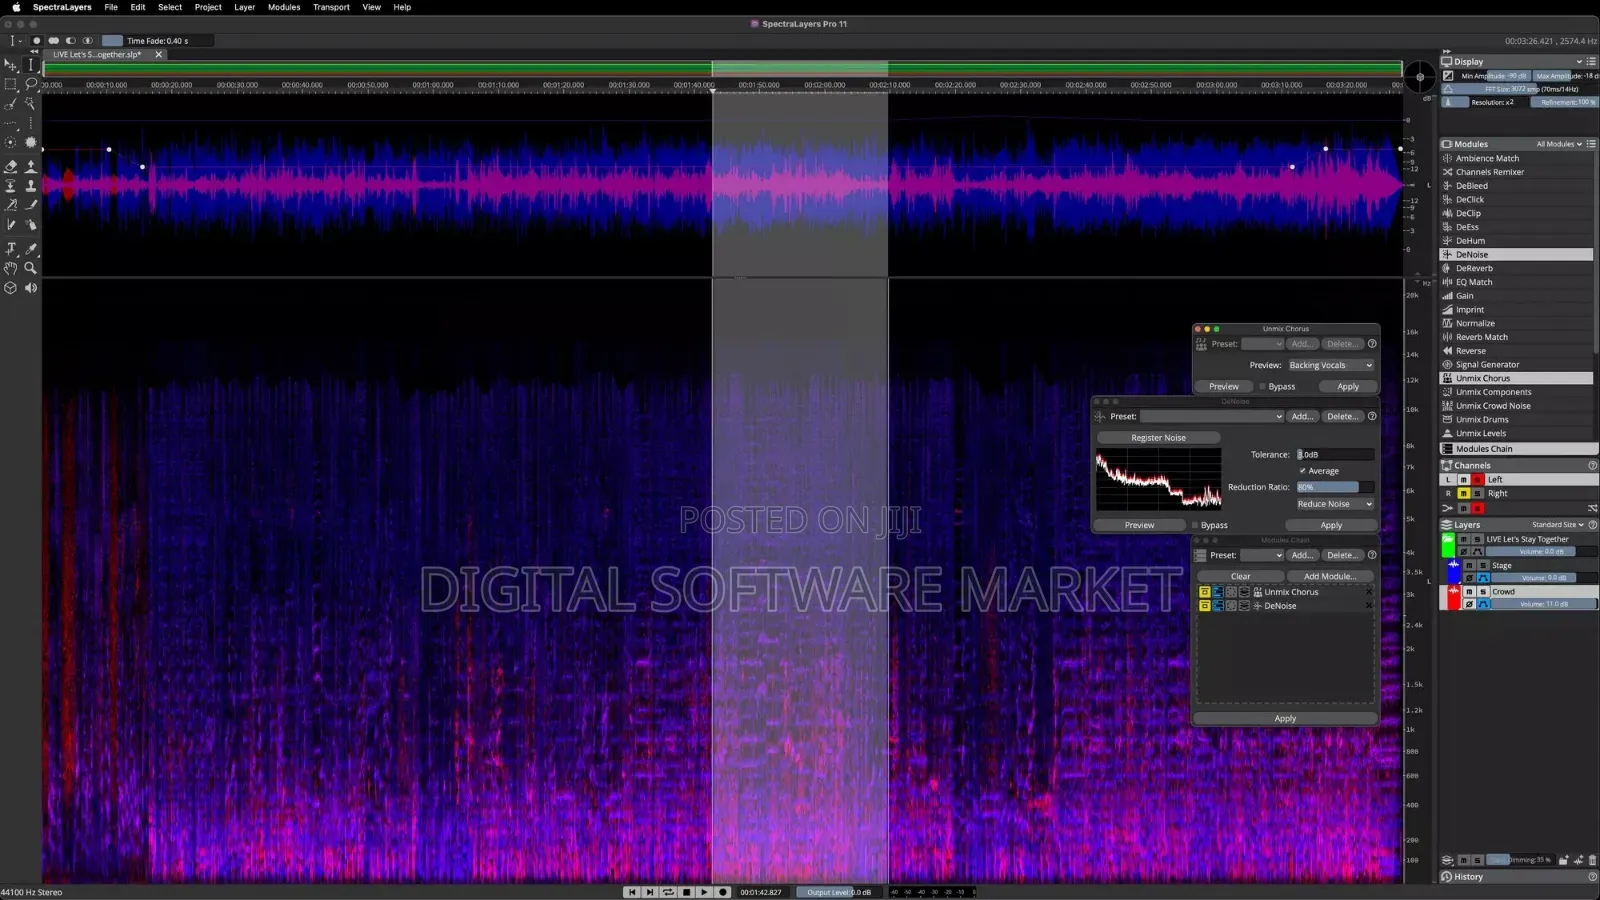The width and height of the screenshot is (1600, 900).
Task: Close the LIVE Let's S...ogether.slp tab
Action: tap(158, 55)
